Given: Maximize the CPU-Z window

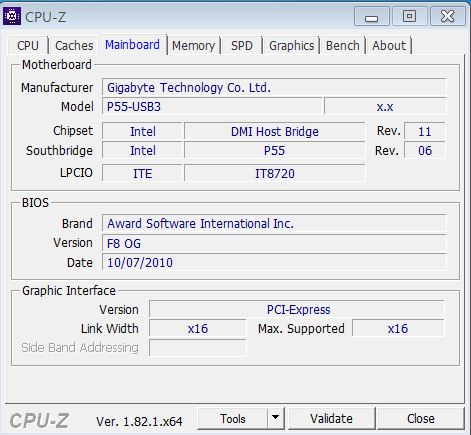Looking at the screenshot, I should [x=409, y=16].
